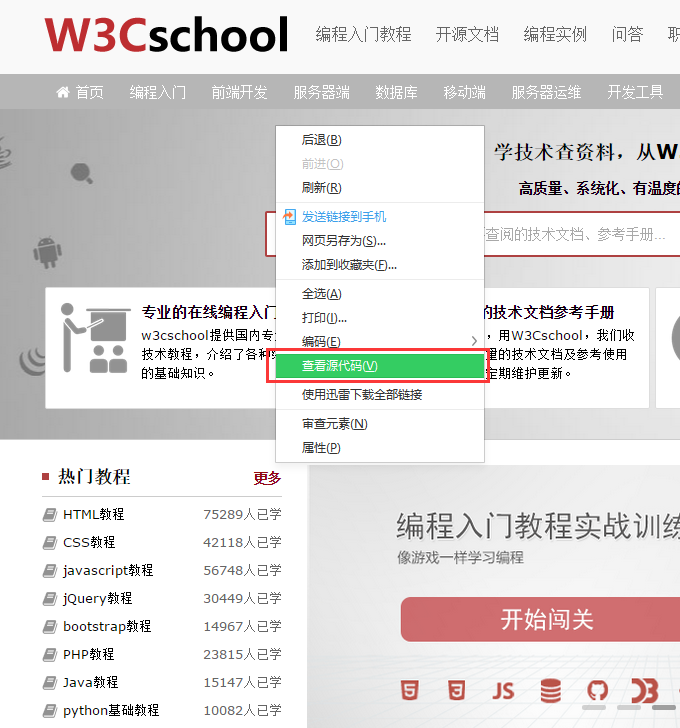The image size is (680, 728).
Task: Click the book icon beside CSS教程
Action: (50, 542)
